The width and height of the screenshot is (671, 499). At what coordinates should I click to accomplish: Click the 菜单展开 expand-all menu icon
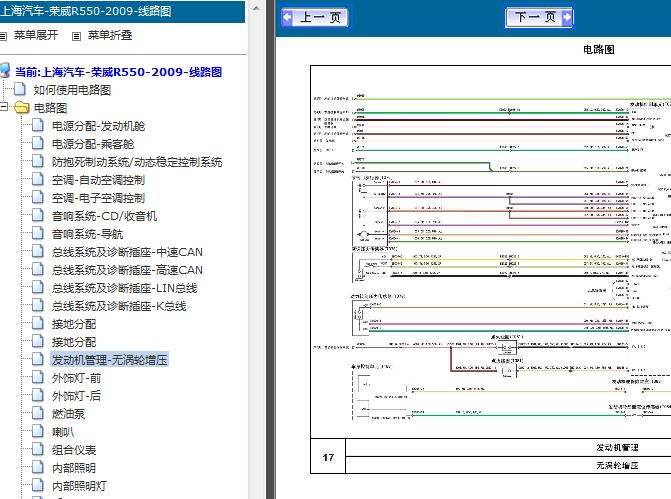3,36
